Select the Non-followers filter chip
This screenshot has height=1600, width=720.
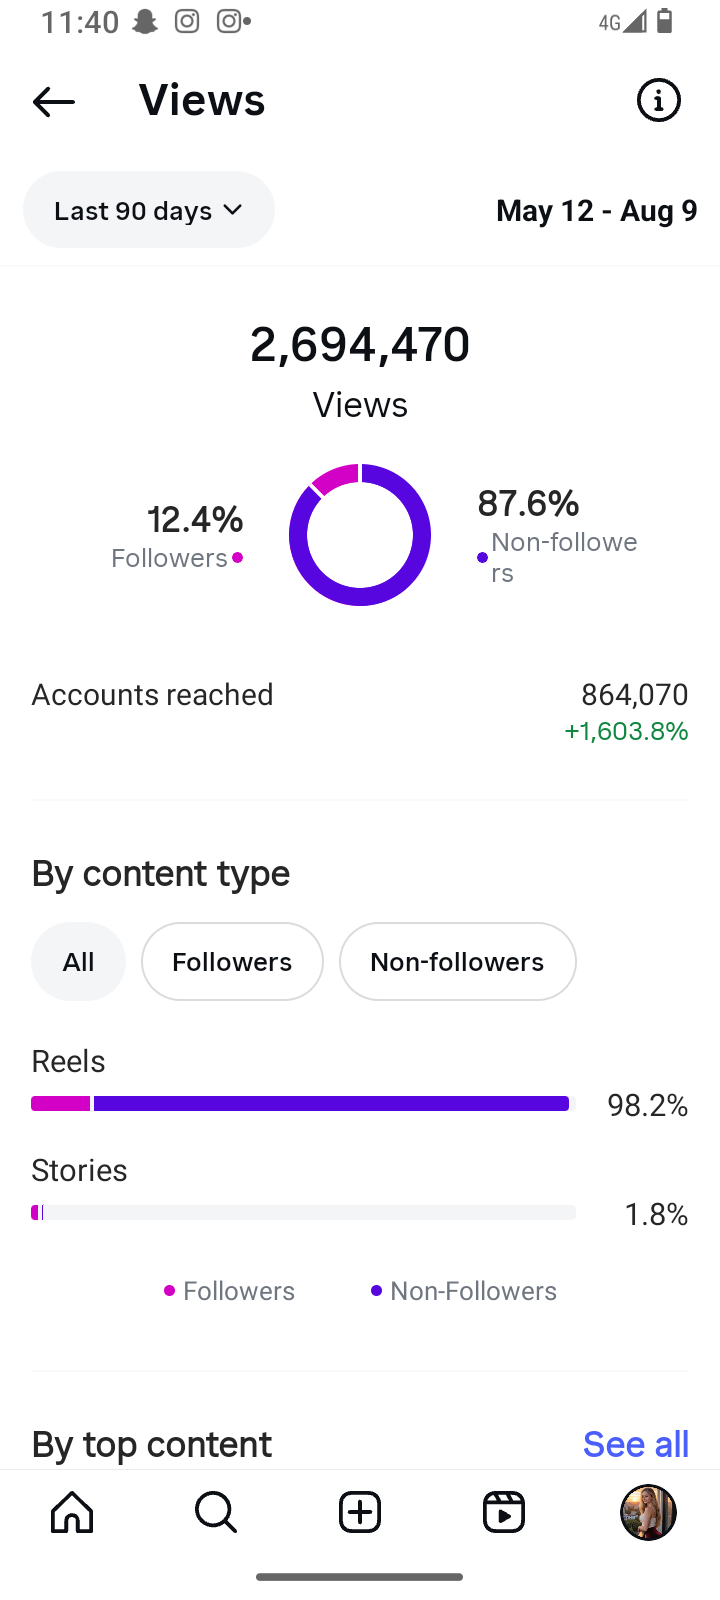click(457, 962)
